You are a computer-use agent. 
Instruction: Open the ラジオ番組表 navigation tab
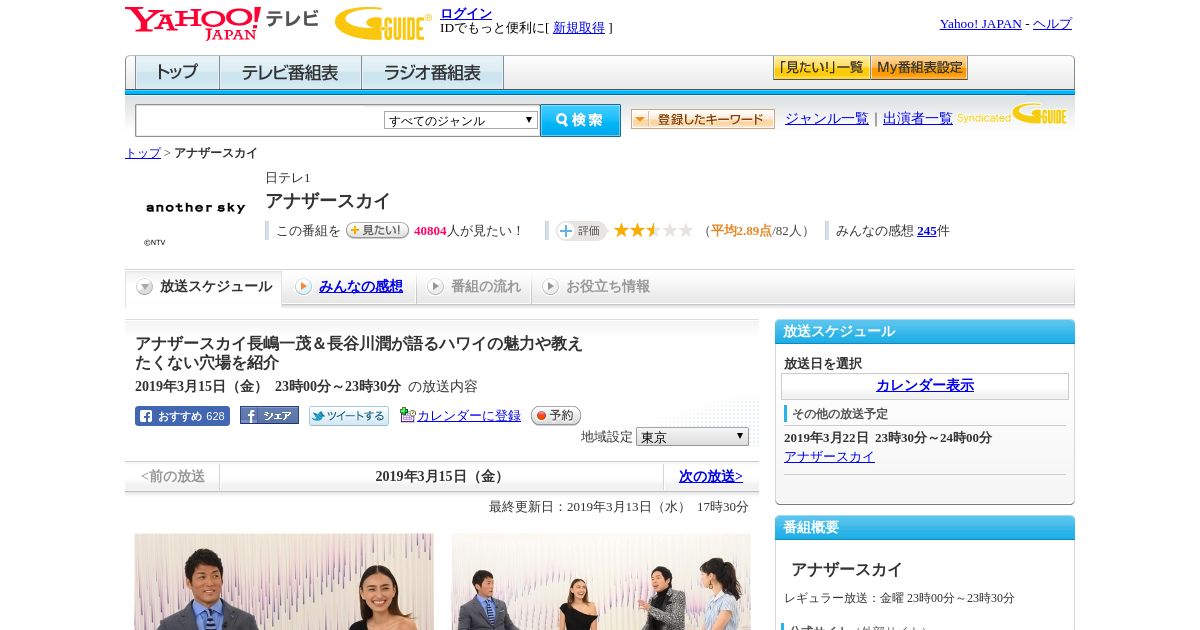(x=432, y=72)
